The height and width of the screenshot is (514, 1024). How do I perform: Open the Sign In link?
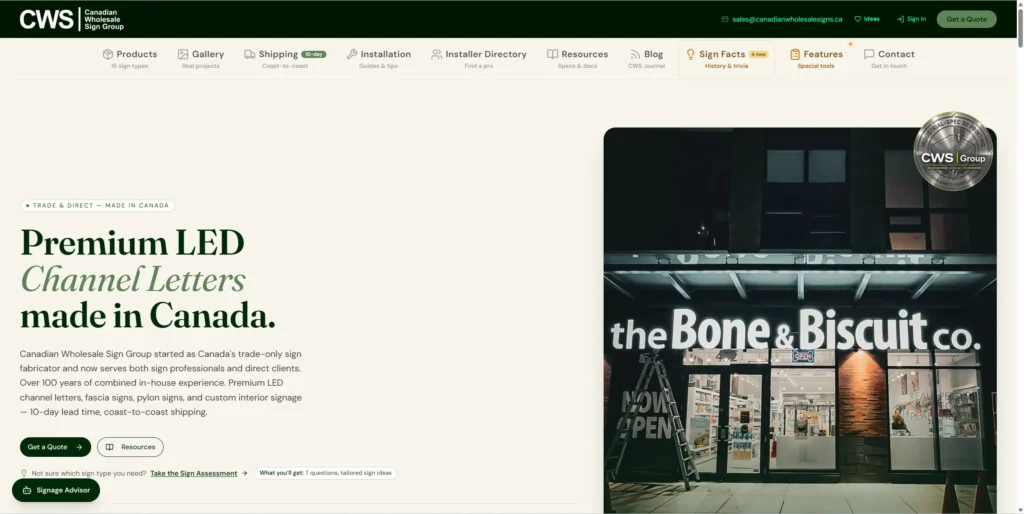click(911, 19)
